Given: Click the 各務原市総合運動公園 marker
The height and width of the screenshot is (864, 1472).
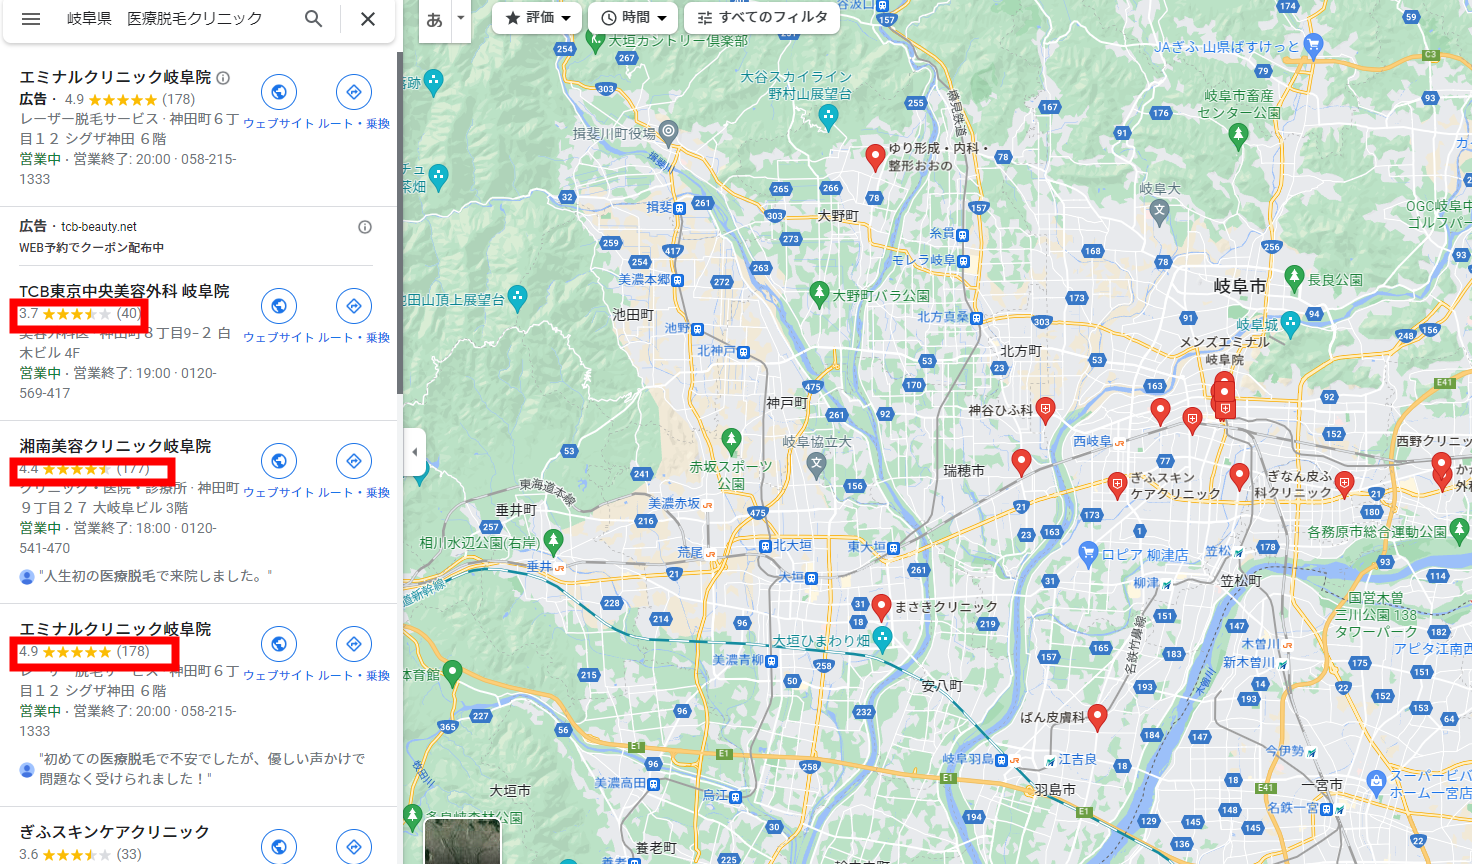Looking at the screenshot, I should click(1458, 531).
